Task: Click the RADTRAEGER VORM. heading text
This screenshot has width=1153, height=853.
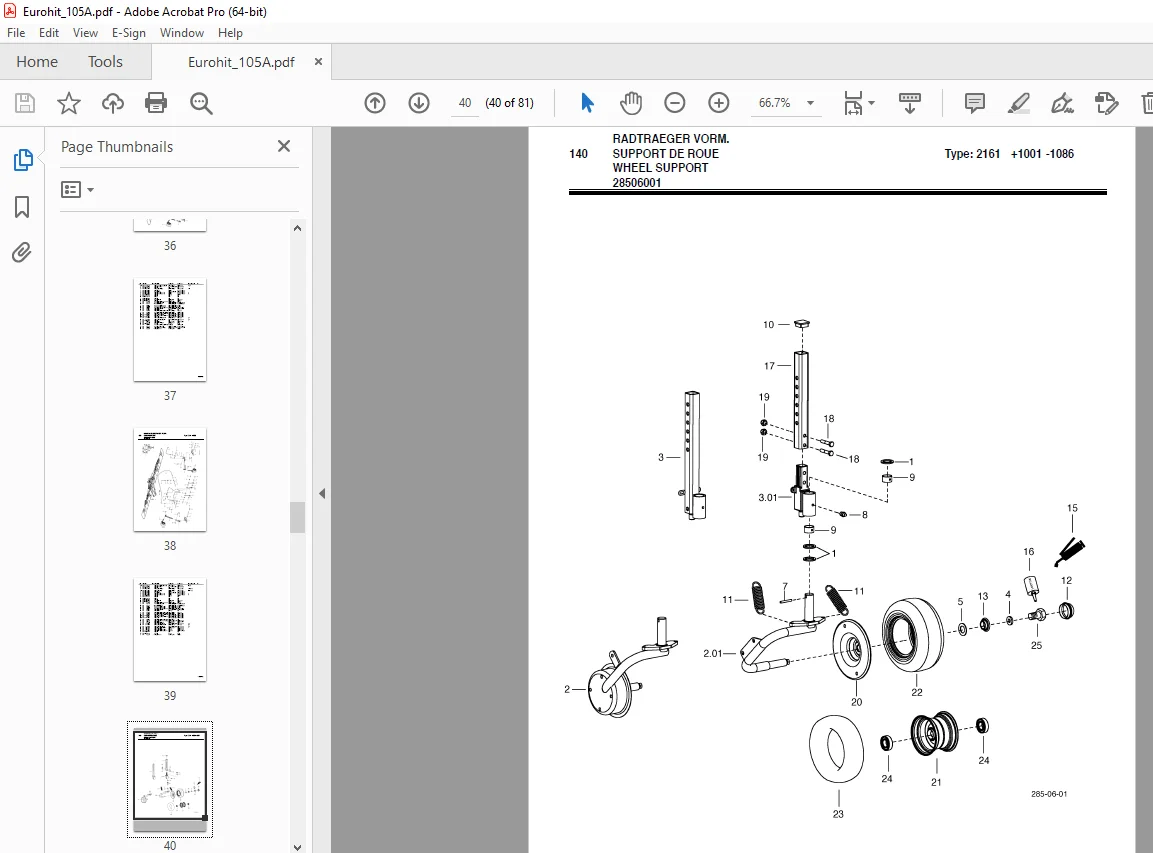Action: [671, 138]
